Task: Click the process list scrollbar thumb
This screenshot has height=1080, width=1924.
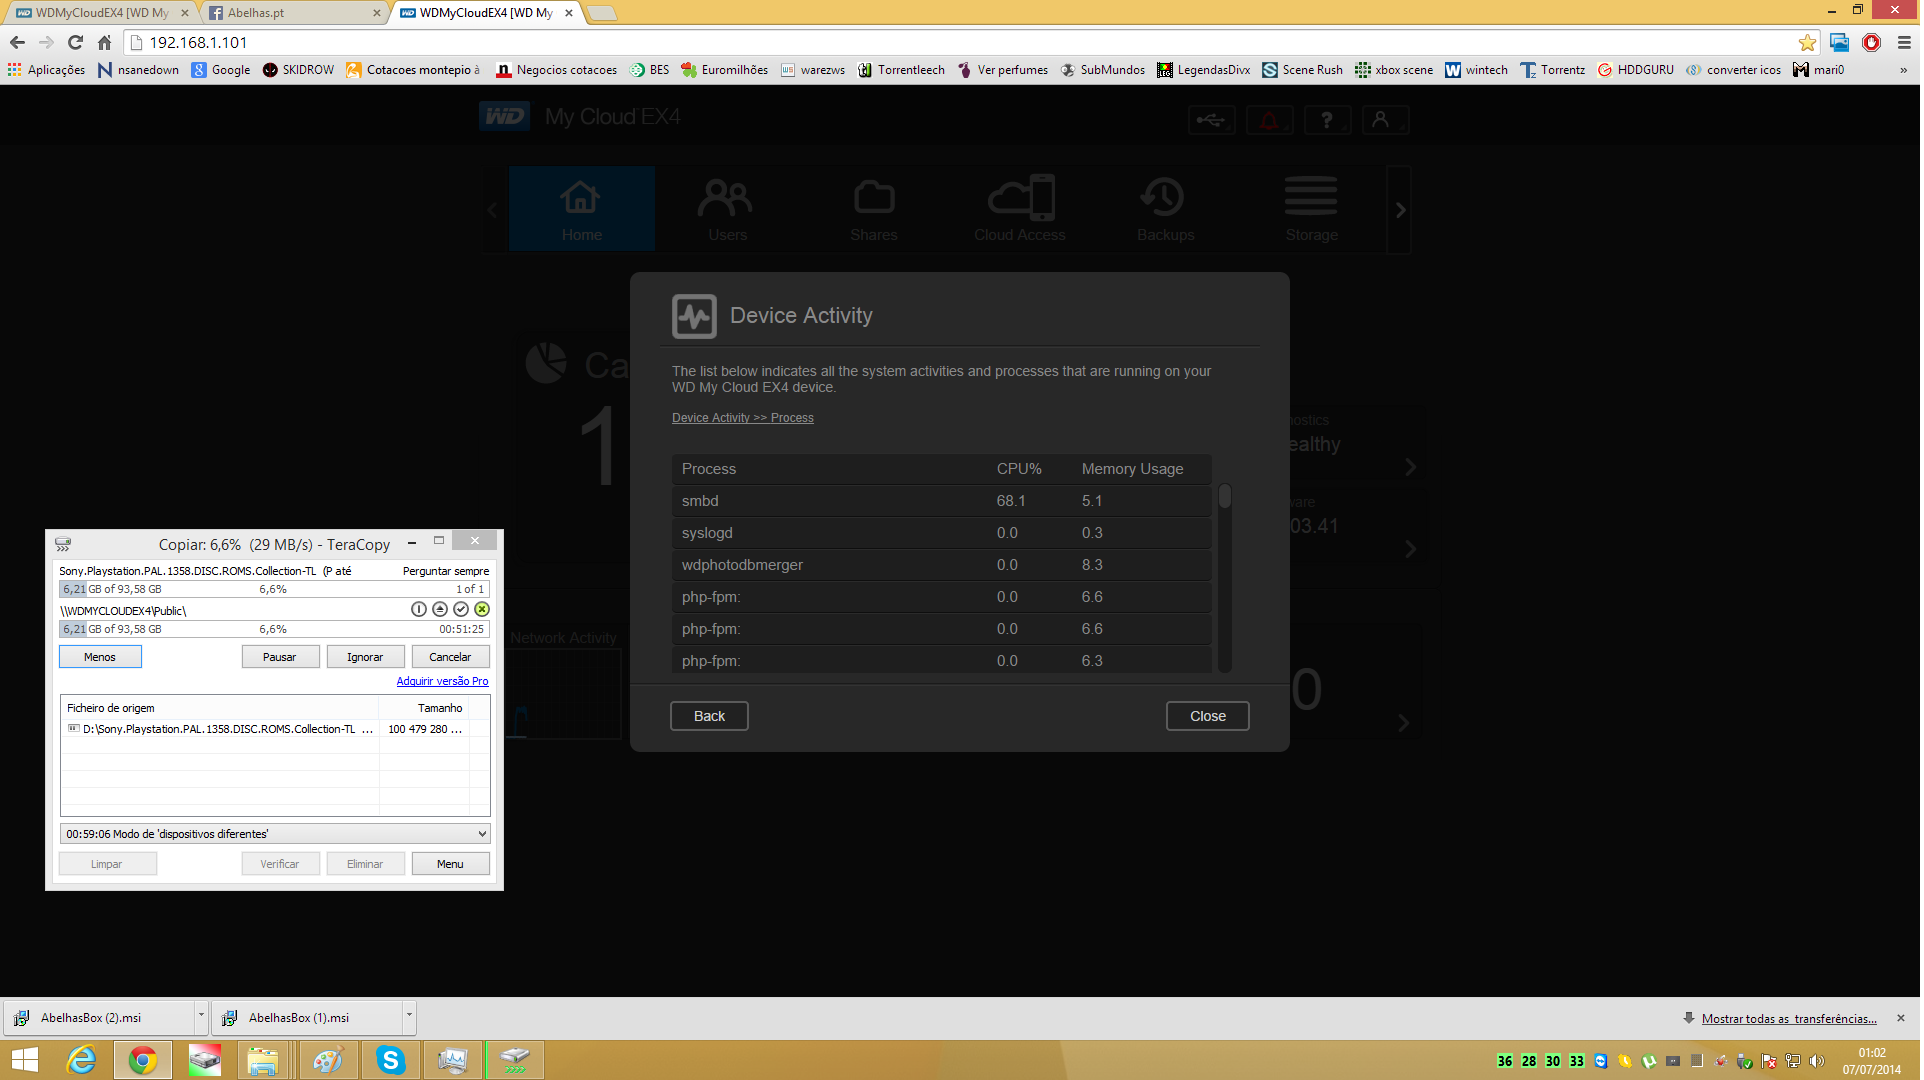Action: coord(1225,497)
